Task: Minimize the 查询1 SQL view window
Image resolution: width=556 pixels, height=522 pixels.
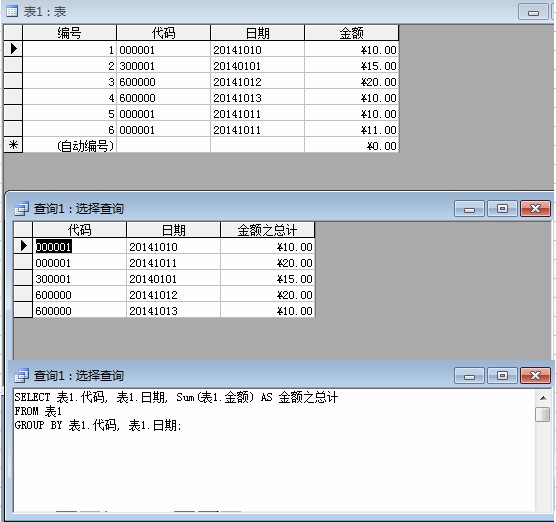Action: pos(469,376)
